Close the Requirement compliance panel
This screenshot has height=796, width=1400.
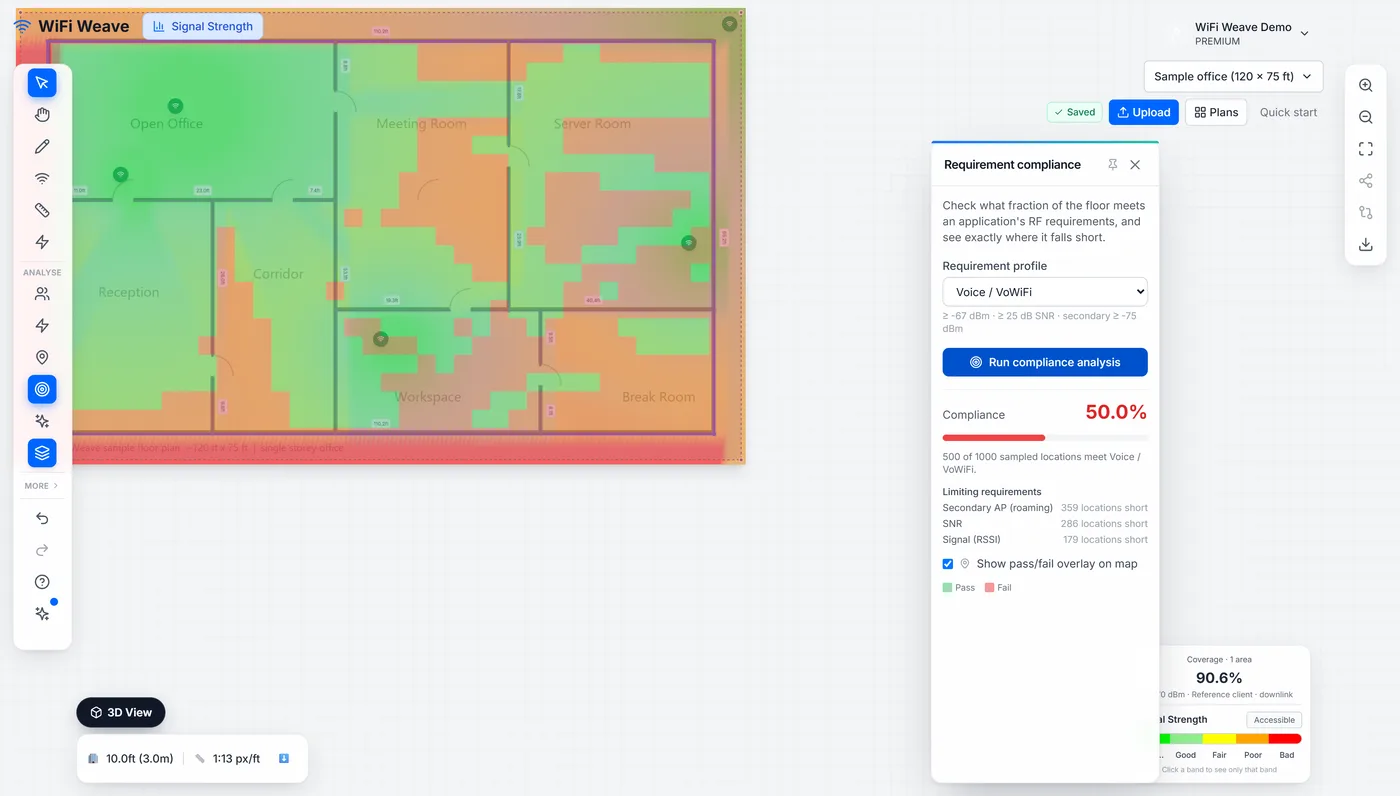[1135, 165]
